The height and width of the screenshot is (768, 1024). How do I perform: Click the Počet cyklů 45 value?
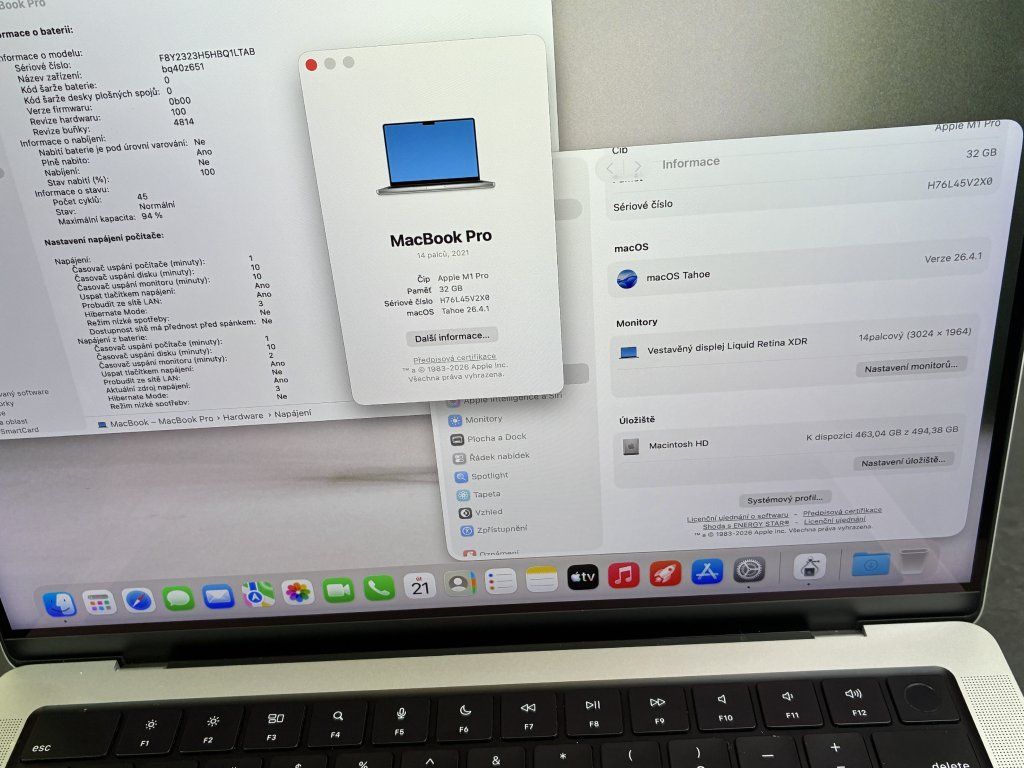click(142, 196)
